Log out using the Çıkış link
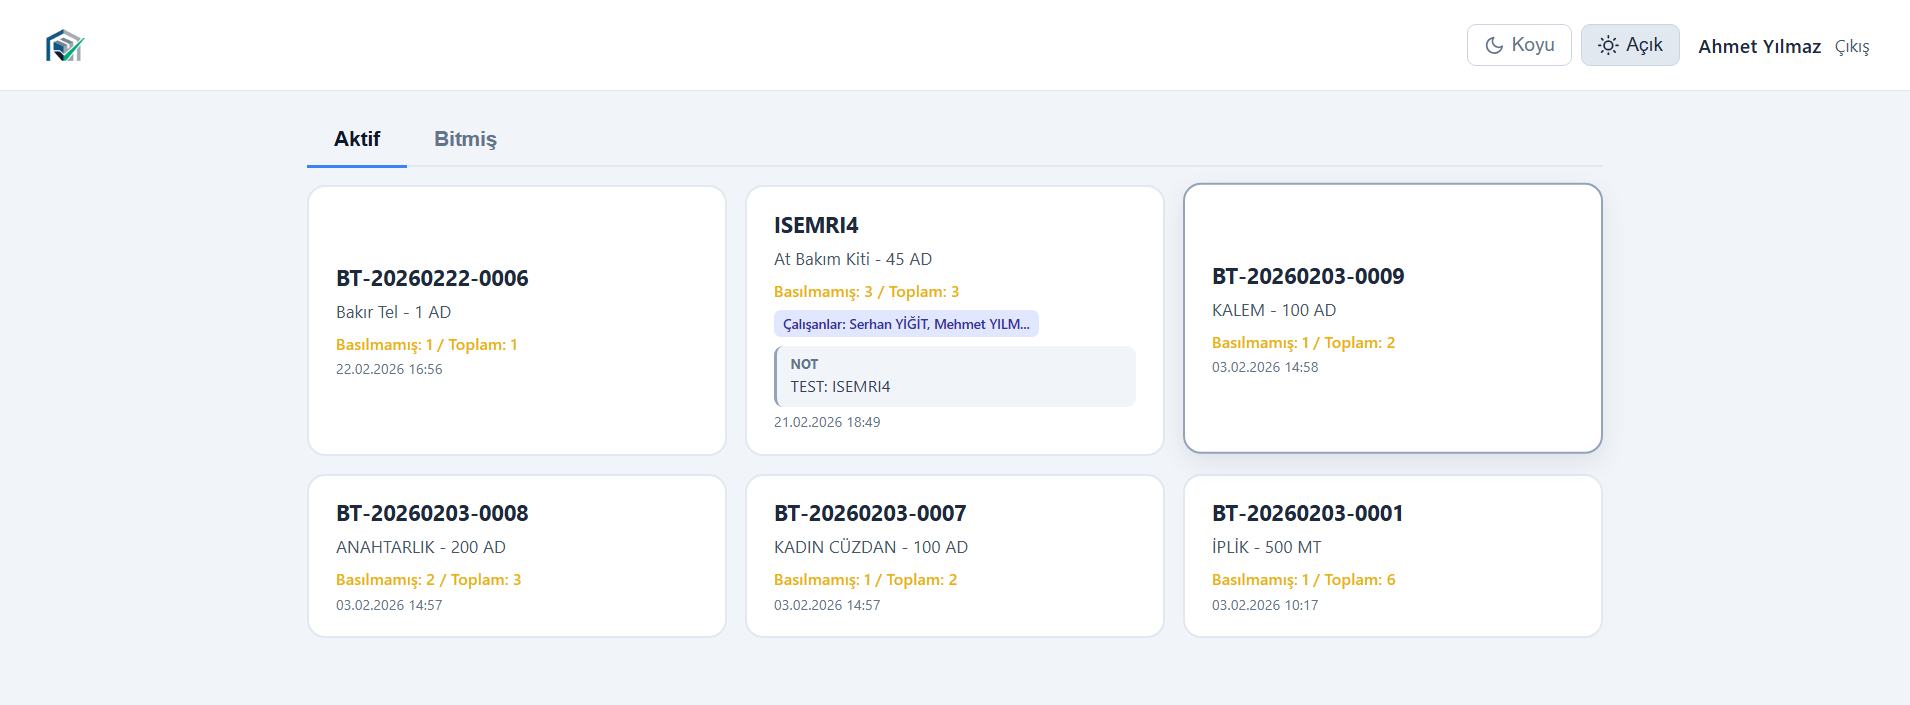 point(1851,47)
